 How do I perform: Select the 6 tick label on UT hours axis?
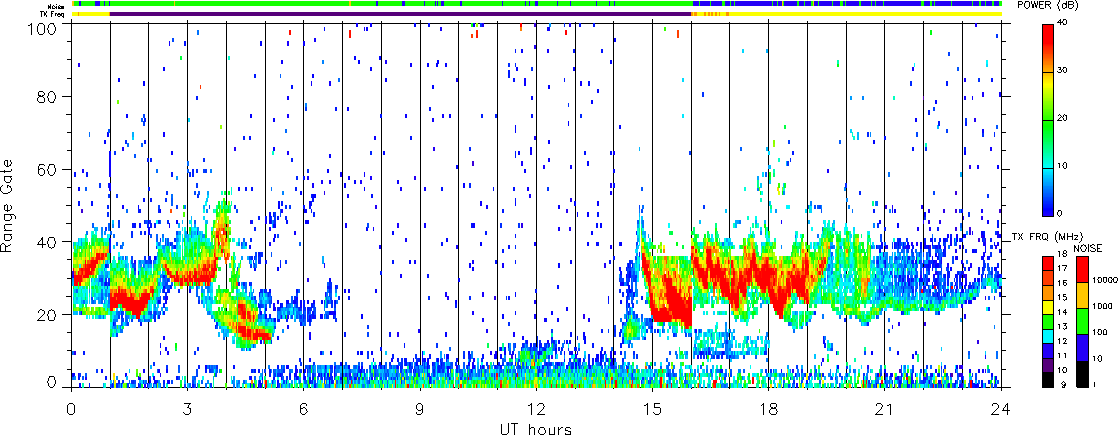304,408
